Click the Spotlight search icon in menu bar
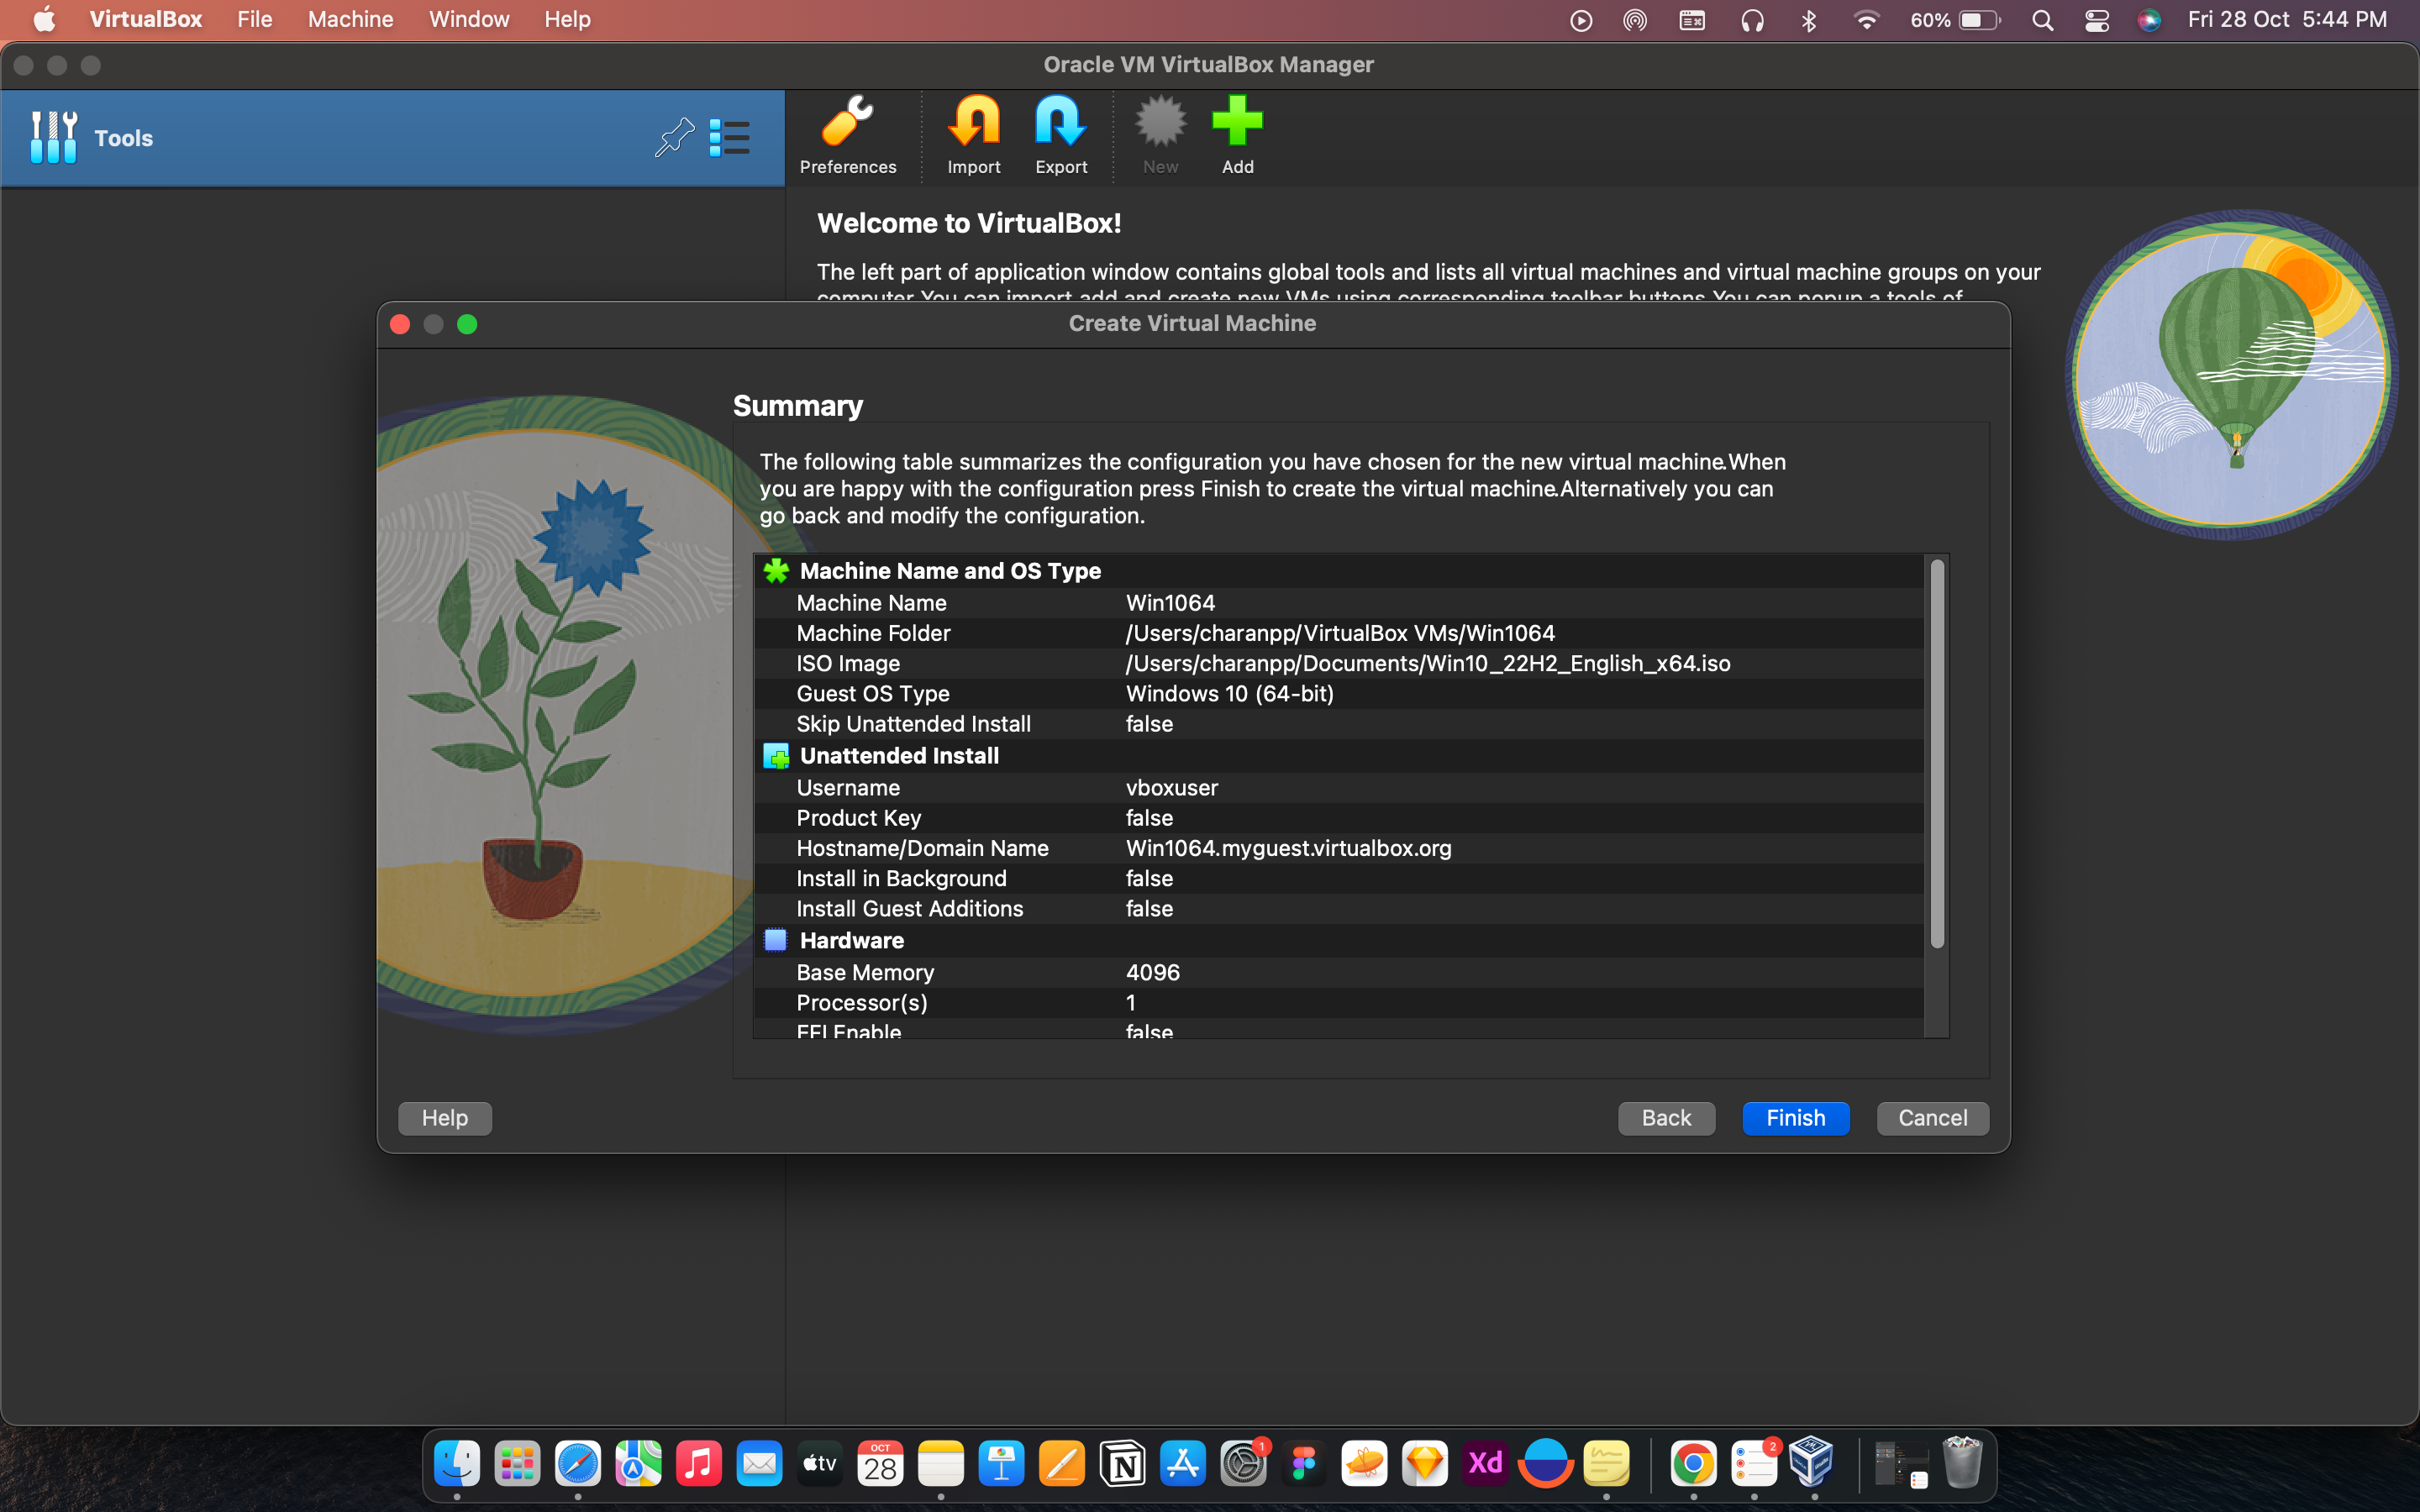Screen dimensions: 2420x1512 pos(2042,20)
